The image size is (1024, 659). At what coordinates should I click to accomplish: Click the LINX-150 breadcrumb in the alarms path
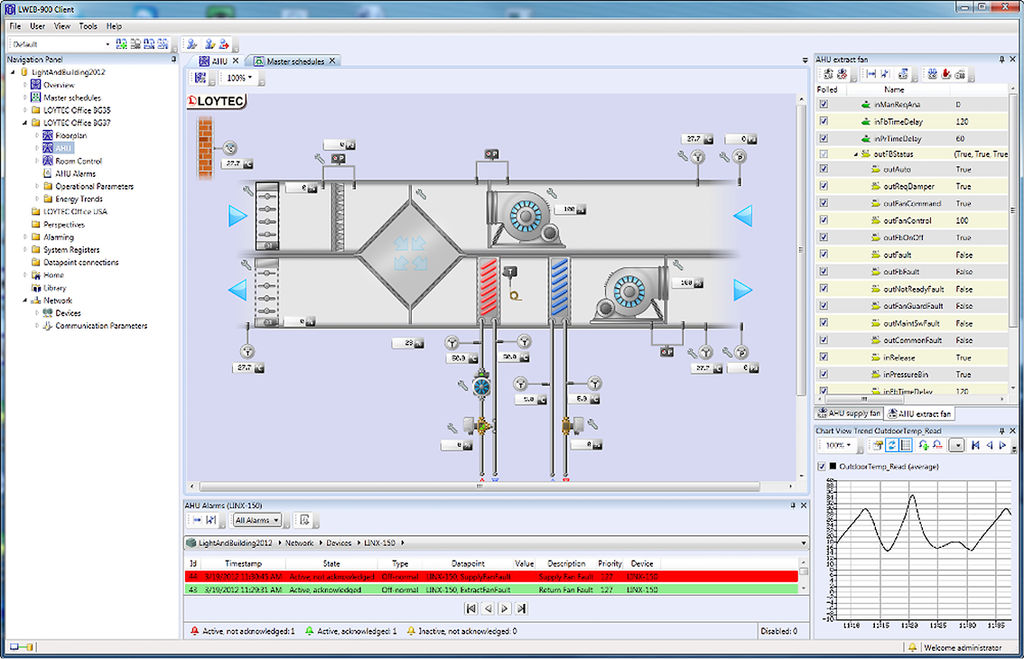(x=379, y=543)
